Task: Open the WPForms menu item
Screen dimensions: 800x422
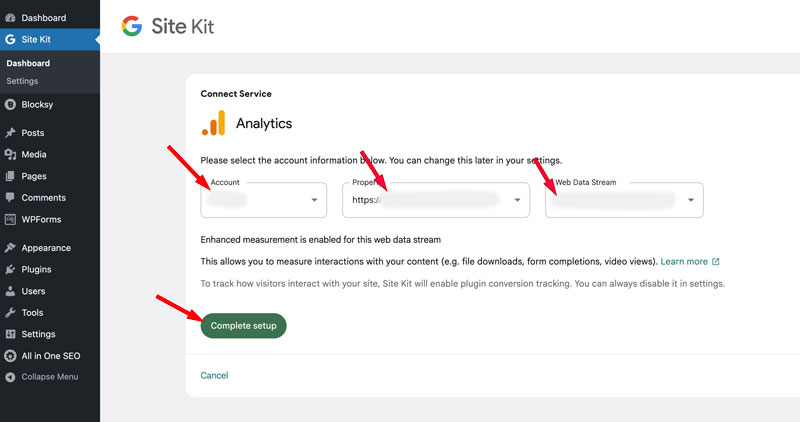Action: click(x=42, y=219)
